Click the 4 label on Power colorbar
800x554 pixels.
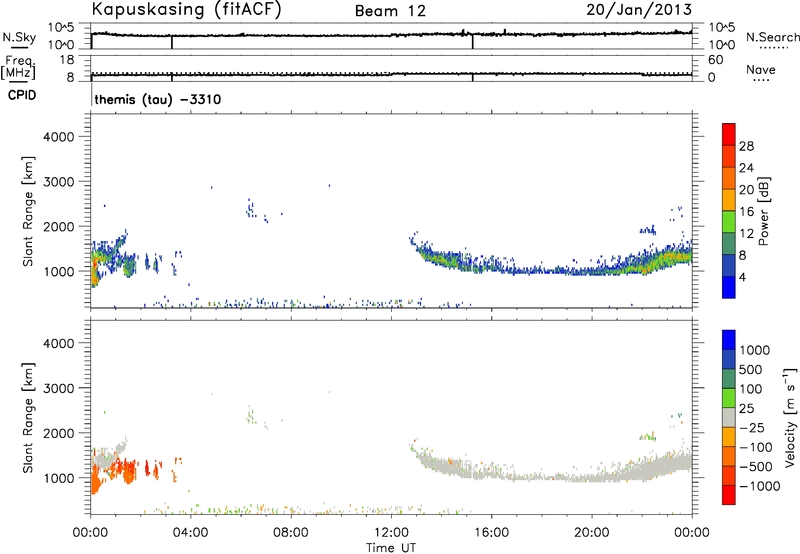coord(742,277)
